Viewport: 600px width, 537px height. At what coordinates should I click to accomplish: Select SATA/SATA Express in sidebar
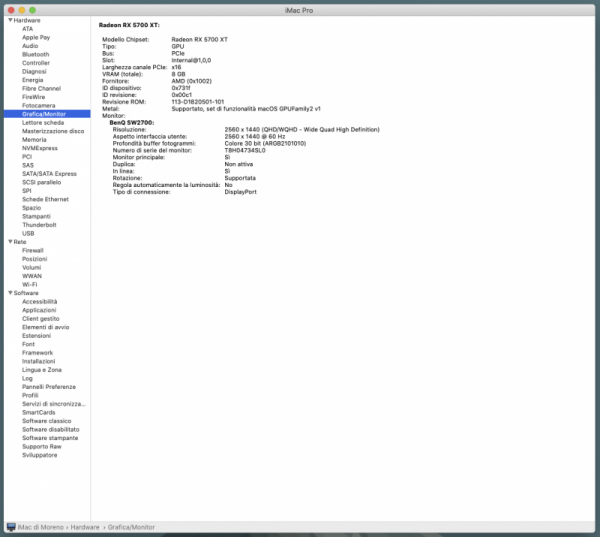tap(49, 174)
